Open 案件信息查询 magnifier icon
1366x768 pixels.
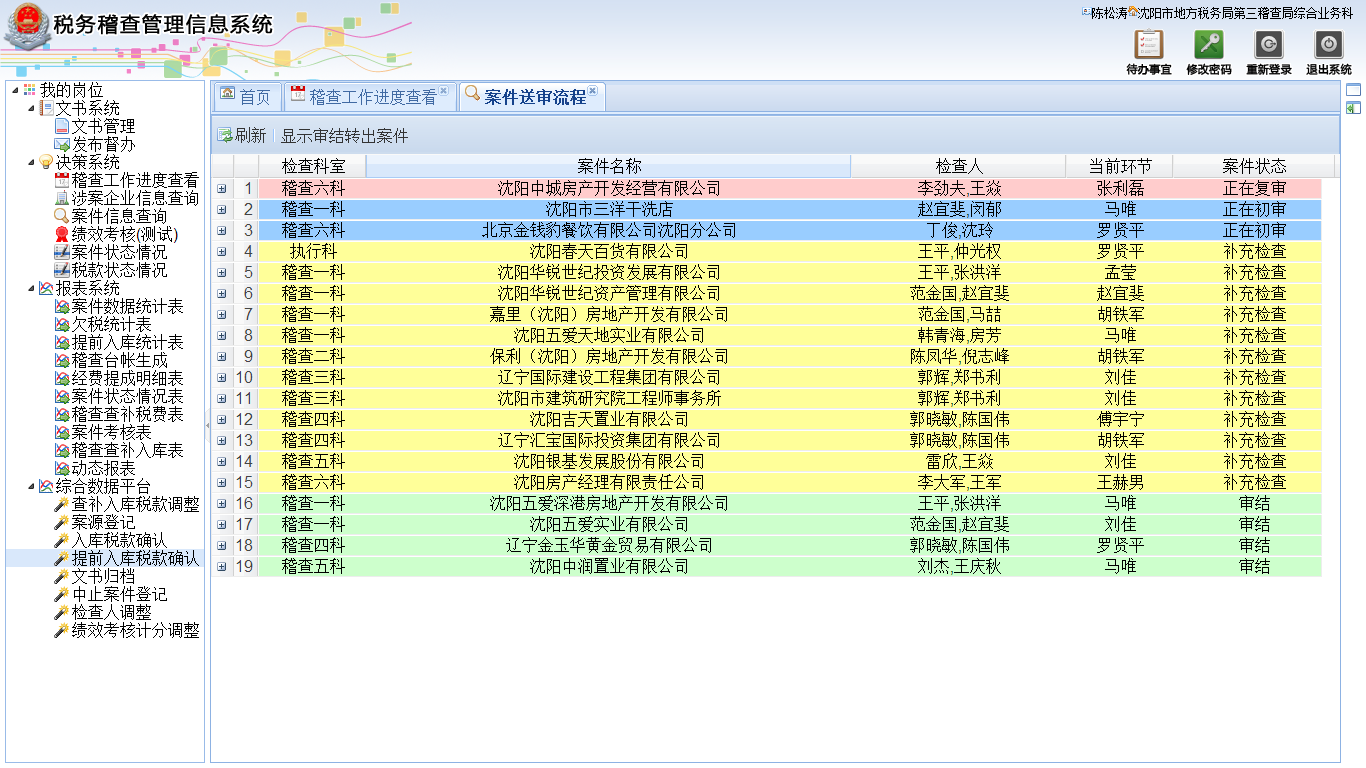tap(62, 217)
